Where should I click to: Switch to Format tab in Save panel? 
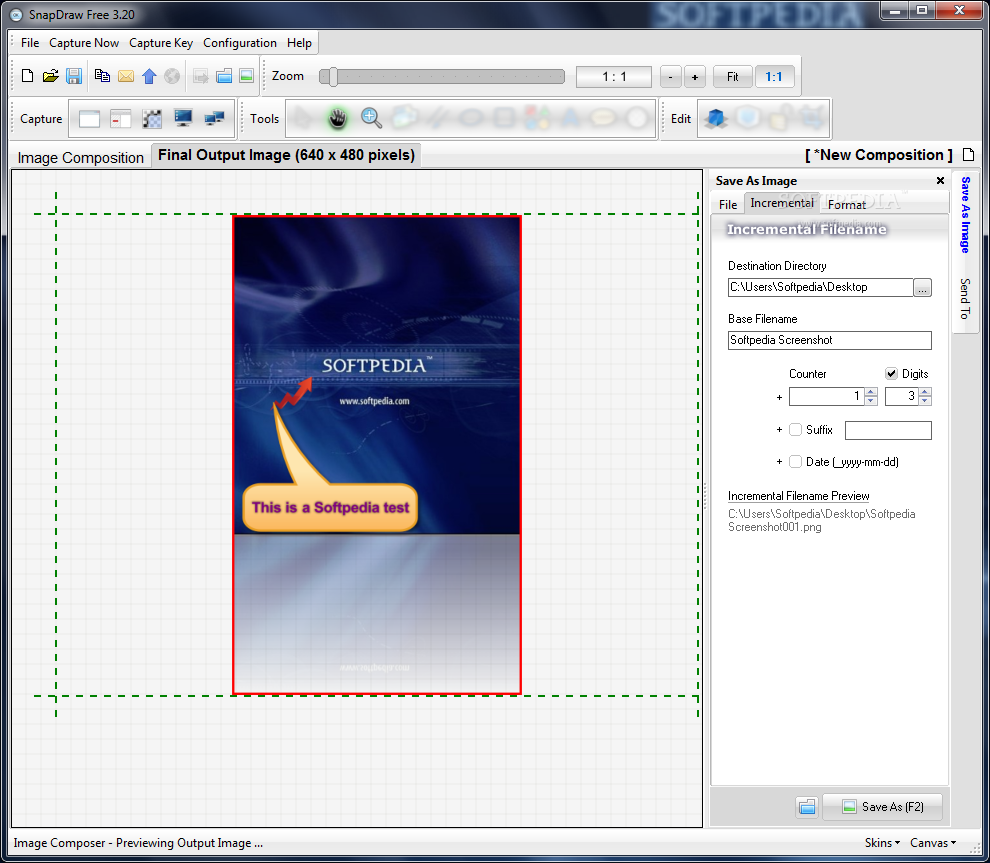coord(847,205)
